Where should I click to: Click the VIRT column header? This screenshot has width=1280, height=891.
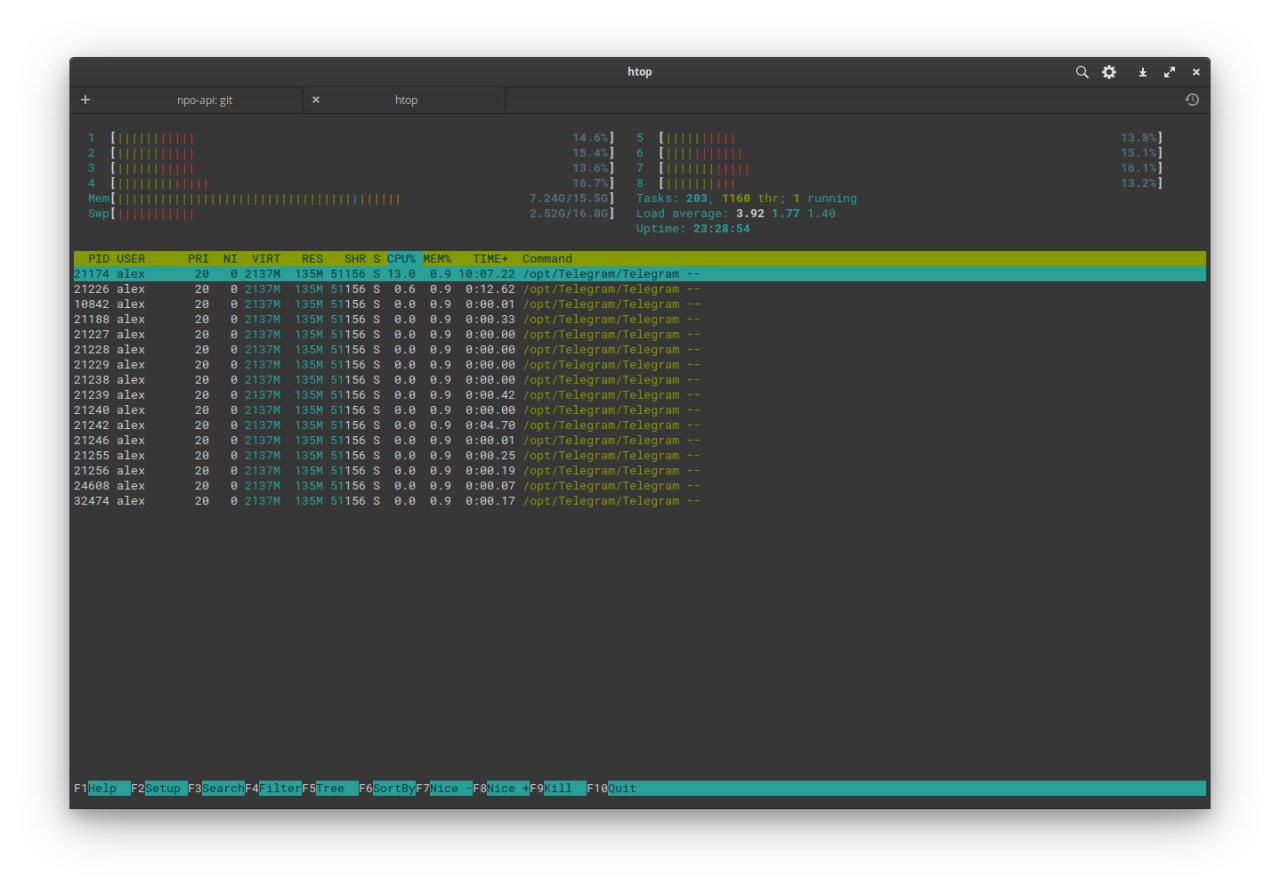click(266, 259)
